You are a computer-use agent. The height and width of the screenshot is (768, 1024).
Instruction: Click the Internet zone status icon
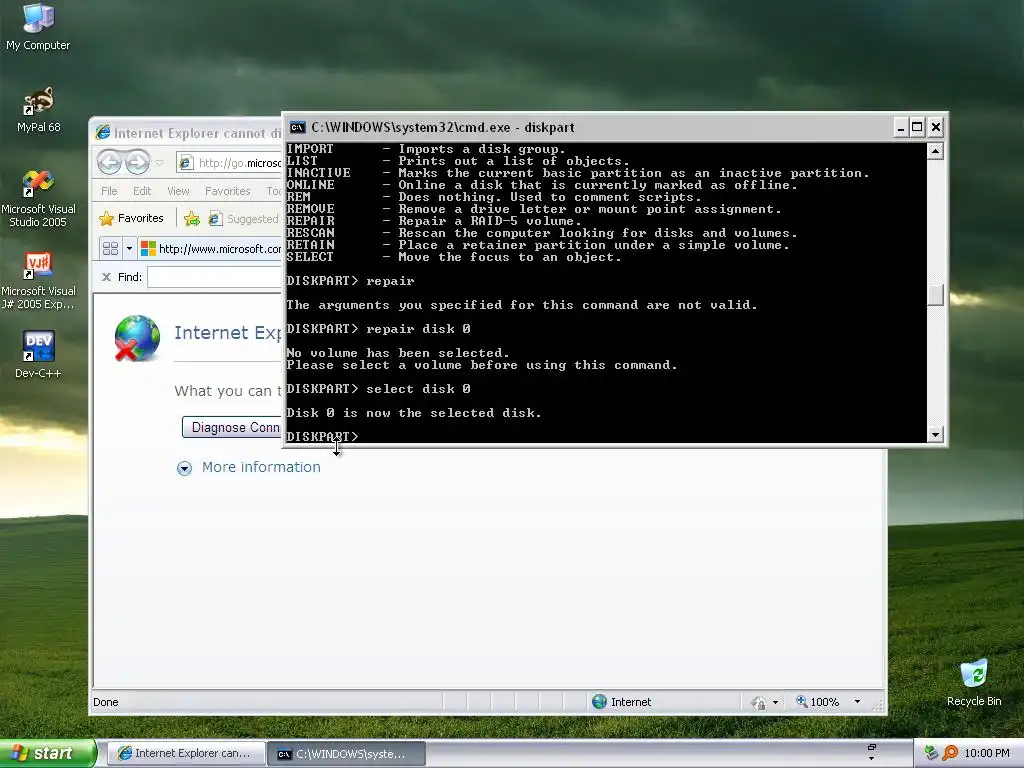pyautogui.click(x=599, y=701)
